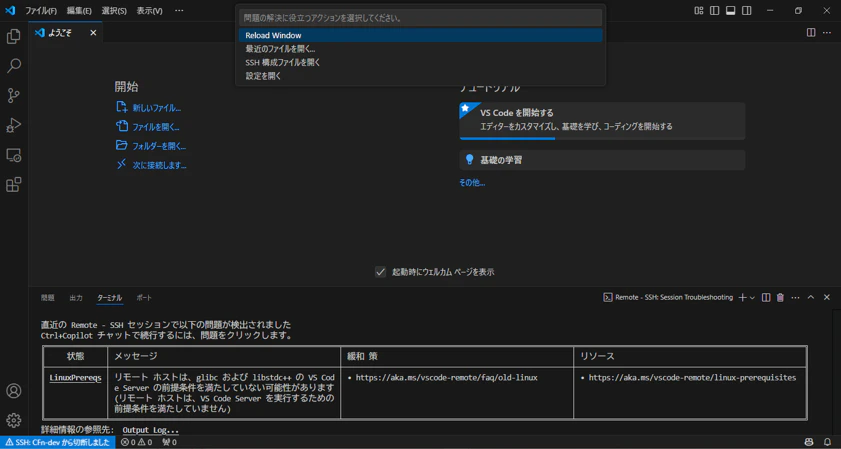Open errors and warnings status item

pos(136,443)
